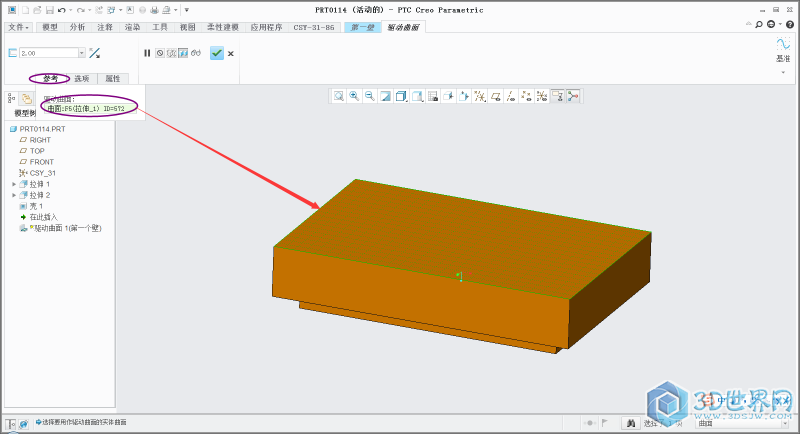Open the CST-31-86 ribbon tab
Screen dimensions: 800x434
[314, 27]
